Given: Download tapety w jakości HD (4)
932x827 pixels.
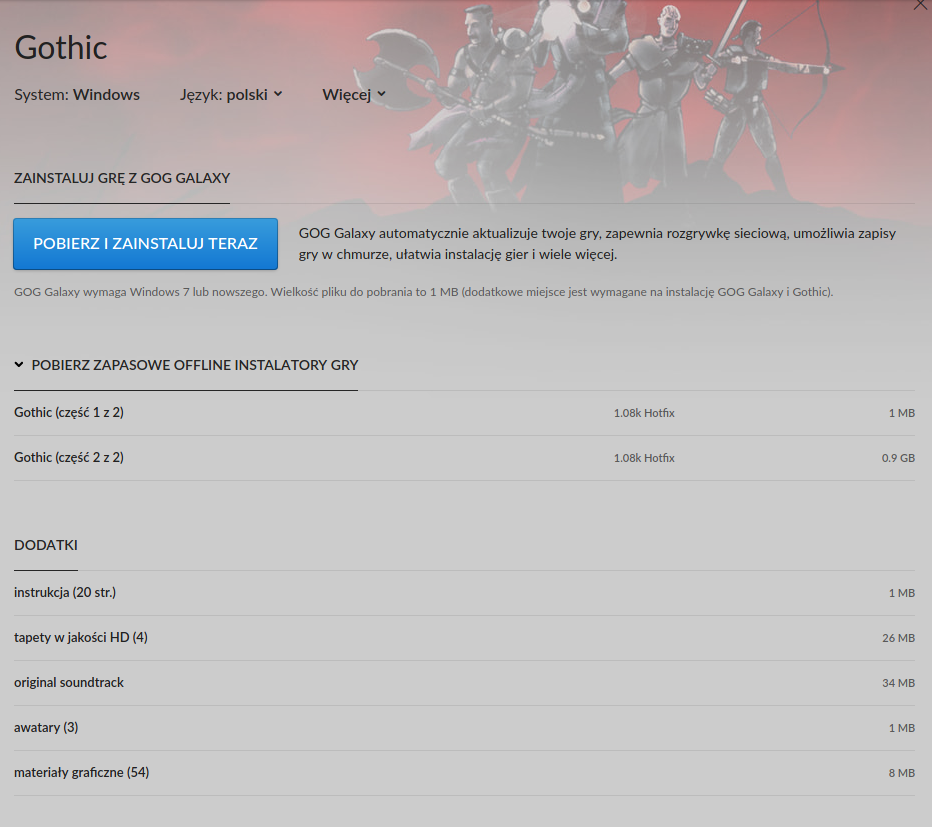Looking at the screenshot, I should point(464,638).
